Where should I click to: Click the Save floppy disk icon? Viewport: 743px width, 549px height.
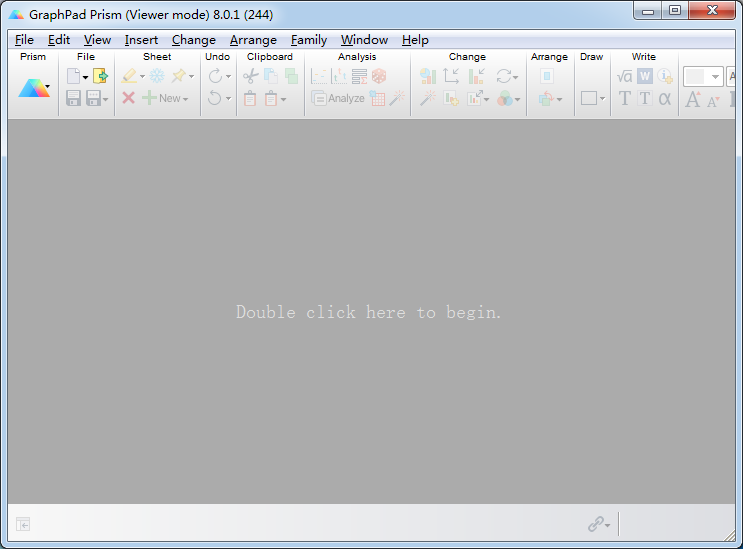coord(73,98)
